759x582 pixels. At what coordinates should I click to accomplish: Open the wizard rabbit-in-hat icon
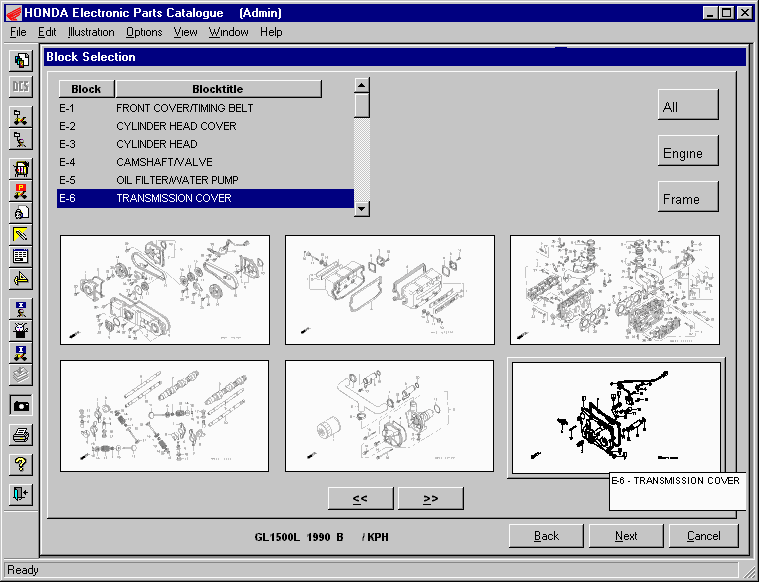pos(21,330)
